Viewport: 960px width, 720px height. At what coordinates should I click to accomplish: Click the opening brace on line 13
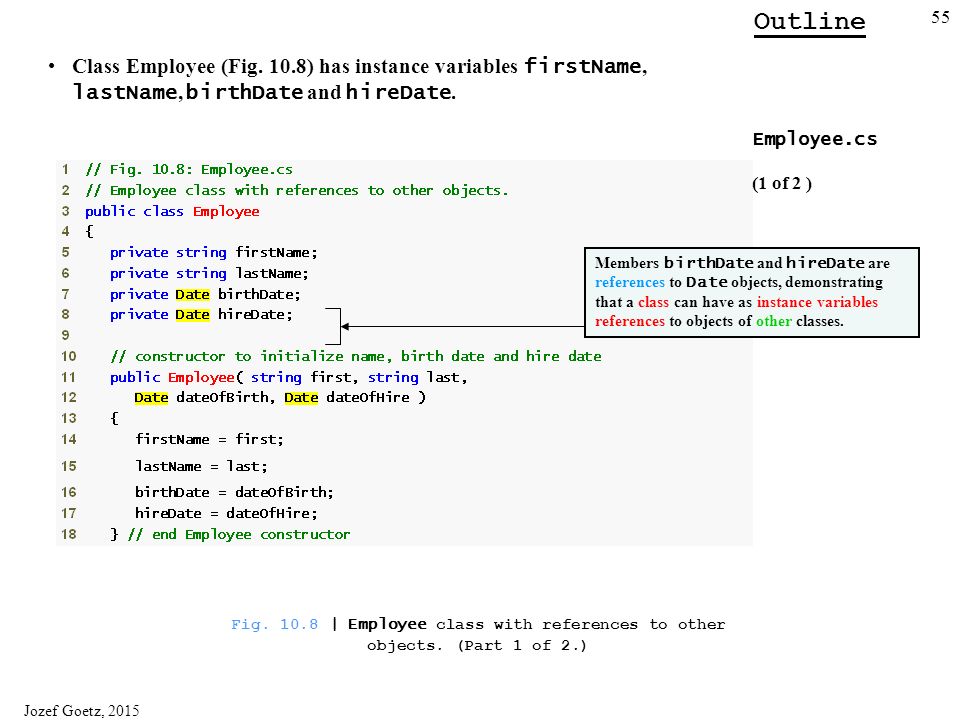[x=114, y=418]
